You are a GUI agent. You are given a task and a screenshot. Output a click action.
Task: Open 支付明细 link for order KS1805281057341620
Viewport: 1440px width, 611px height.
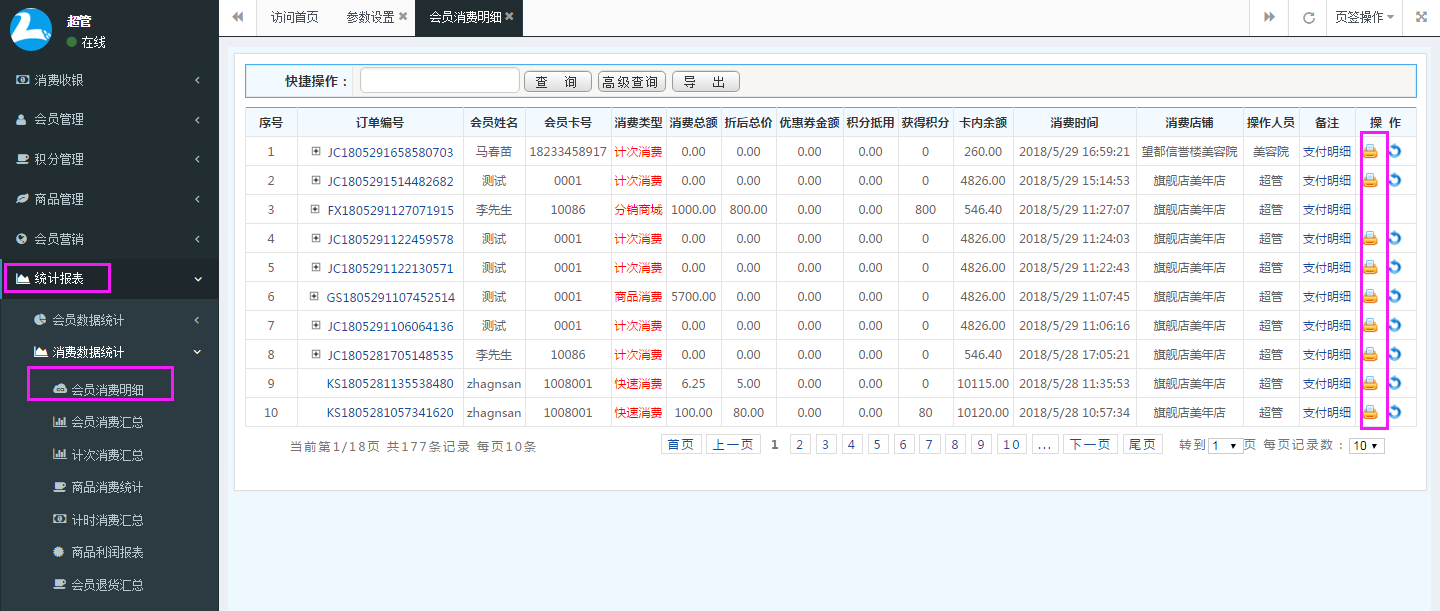1327,413
